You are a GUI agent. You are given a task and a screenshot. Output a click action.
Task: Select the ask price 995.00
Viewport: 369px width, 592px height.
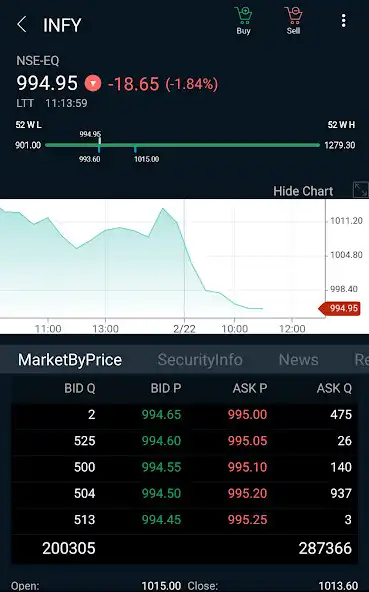tap(247, 415)
